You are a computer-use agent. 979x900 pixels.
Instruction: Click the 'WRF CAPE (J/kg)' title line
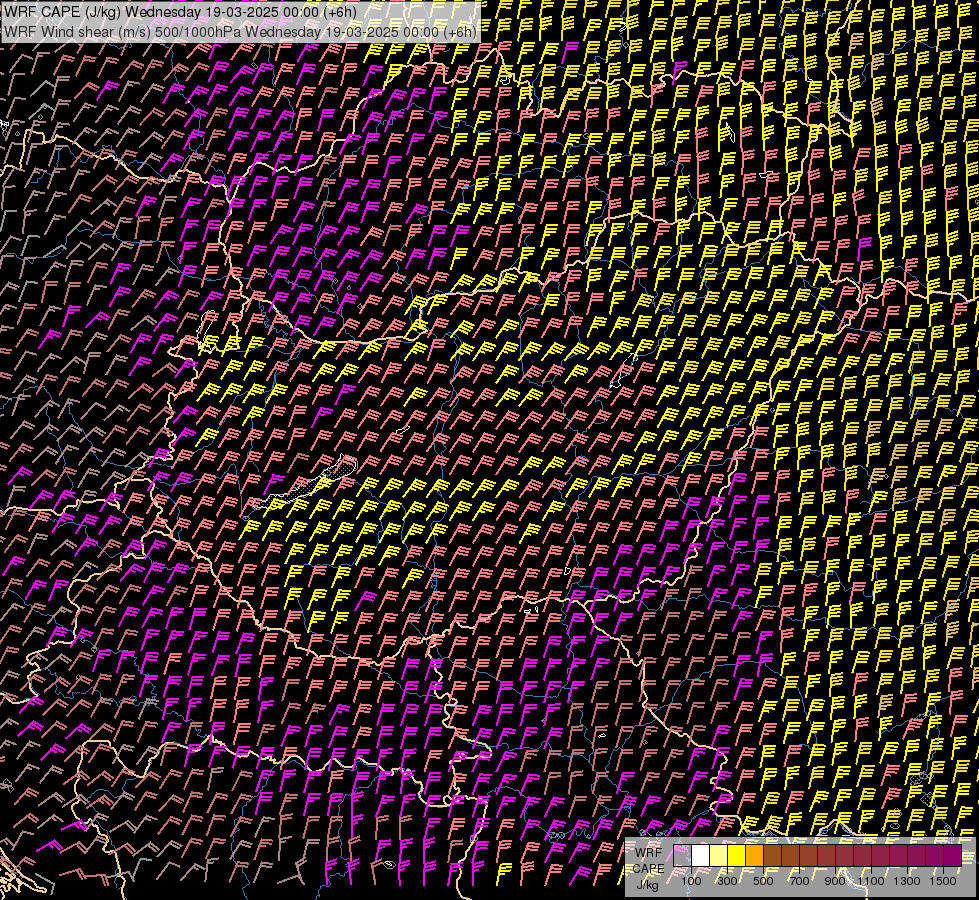(180, 12)
